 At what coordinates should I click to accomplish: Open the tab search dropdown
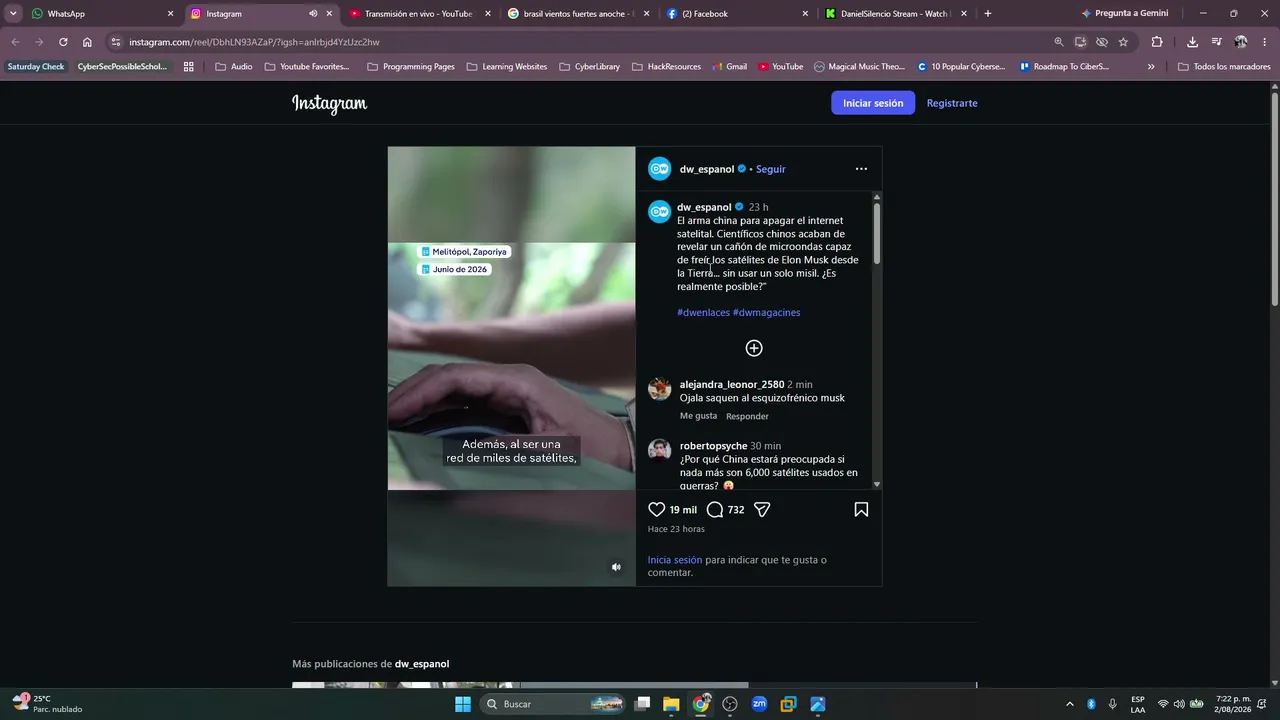point(13,14)
